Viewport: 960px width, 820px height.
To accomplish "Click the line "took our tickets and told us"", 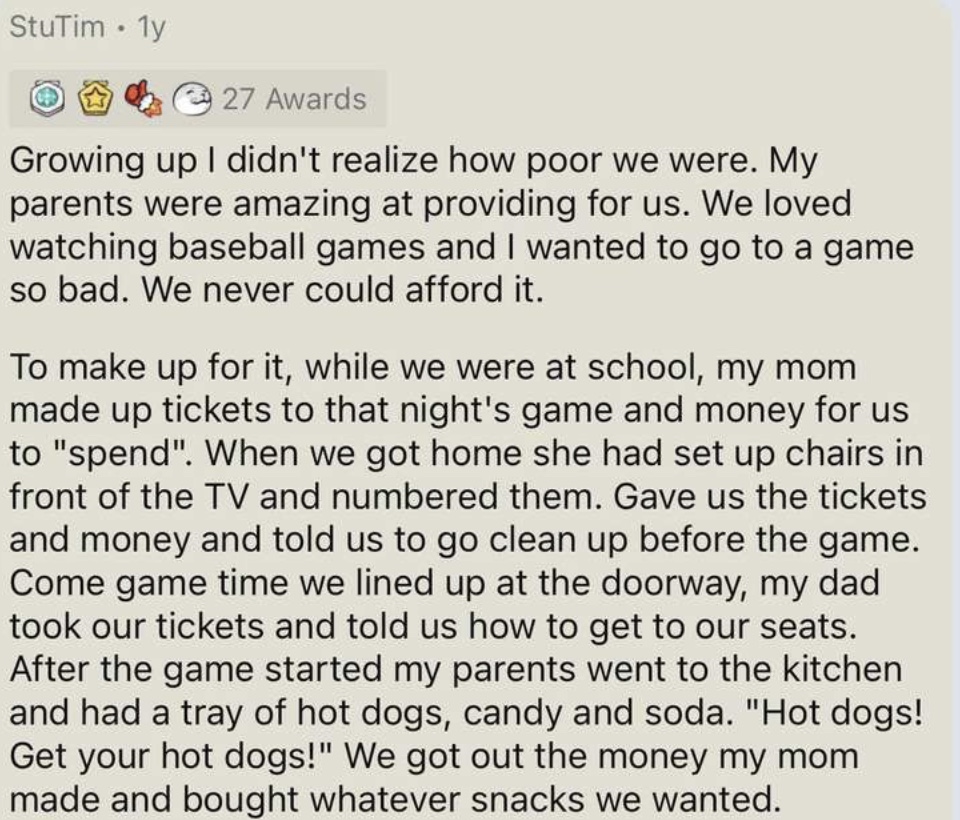I will [x=433, y=626].
